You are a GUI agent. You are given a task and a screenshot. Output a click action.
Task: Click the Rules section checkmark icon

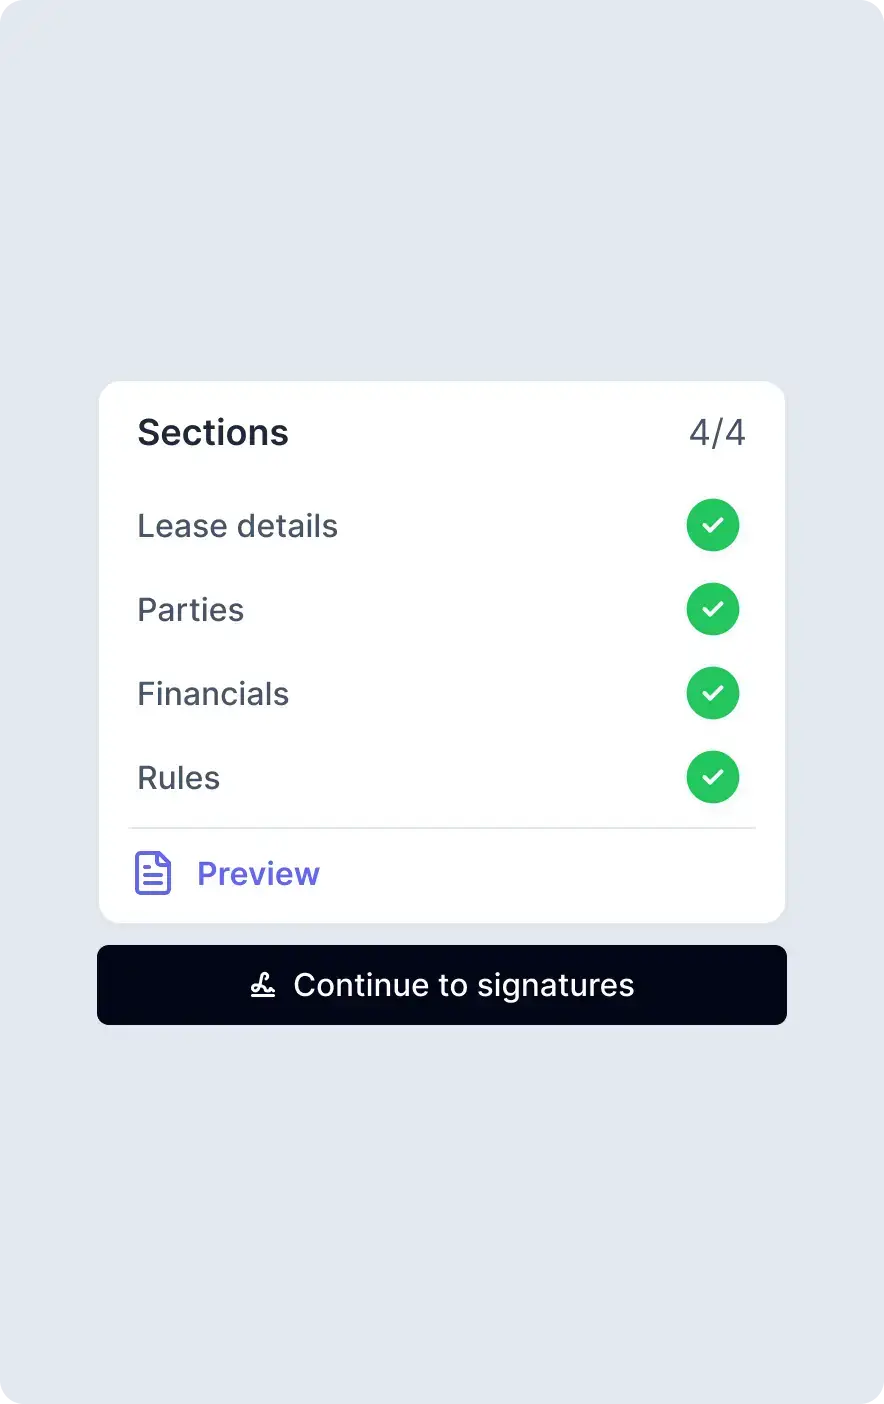(712, 777)
